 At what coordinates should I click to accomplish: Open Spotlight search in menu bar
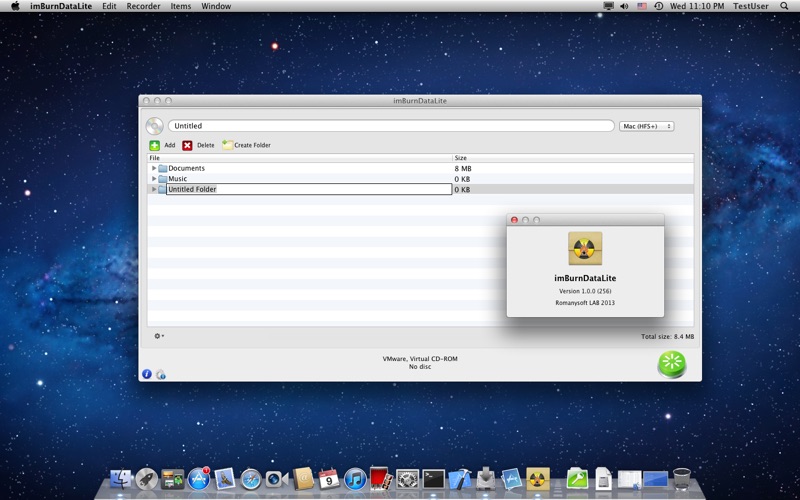click(x=784, y=6)
